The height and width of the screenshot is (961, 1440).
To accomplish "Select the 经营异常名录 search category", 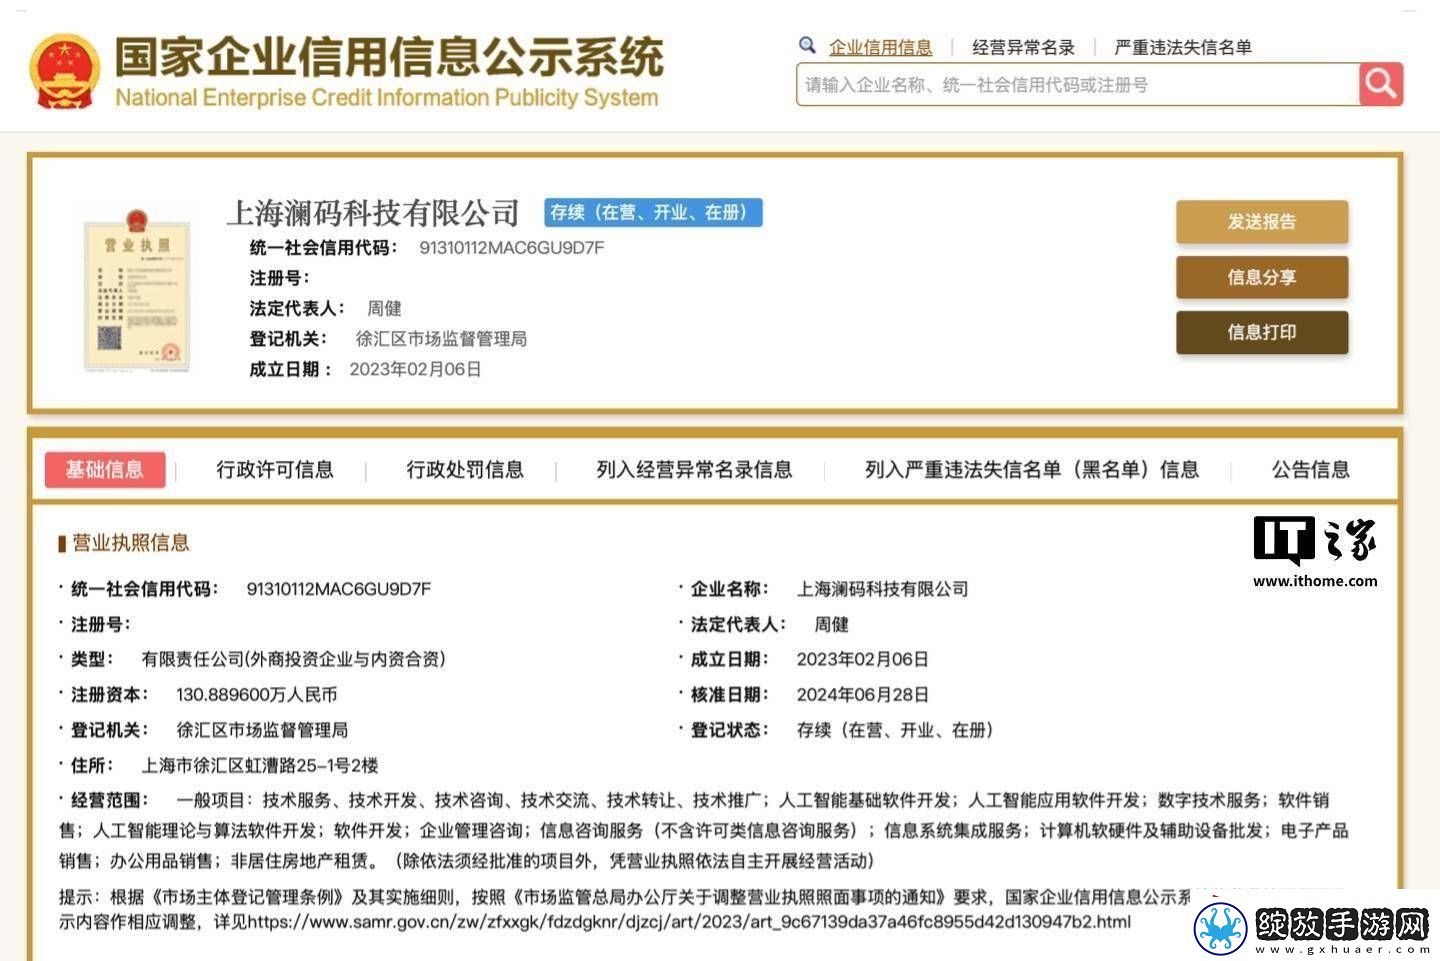I will point(1023,47).
